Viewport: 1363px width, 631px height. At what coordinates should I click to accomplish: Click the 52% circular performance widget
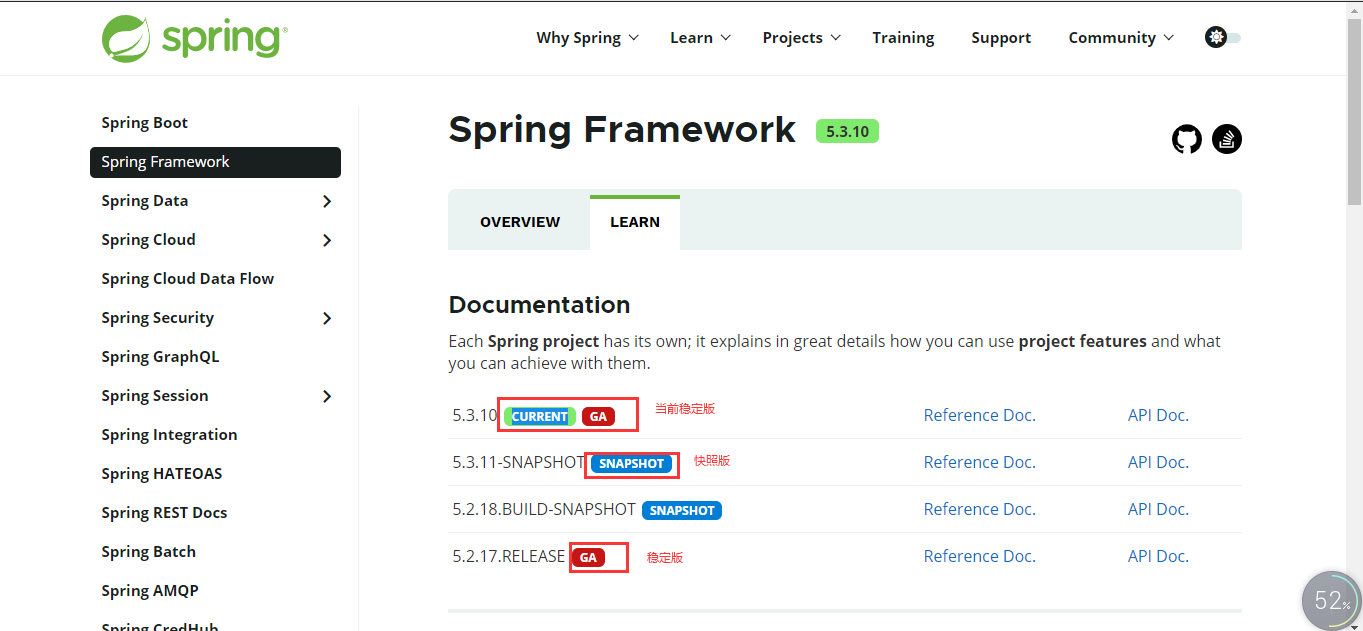pos(1332,600)
